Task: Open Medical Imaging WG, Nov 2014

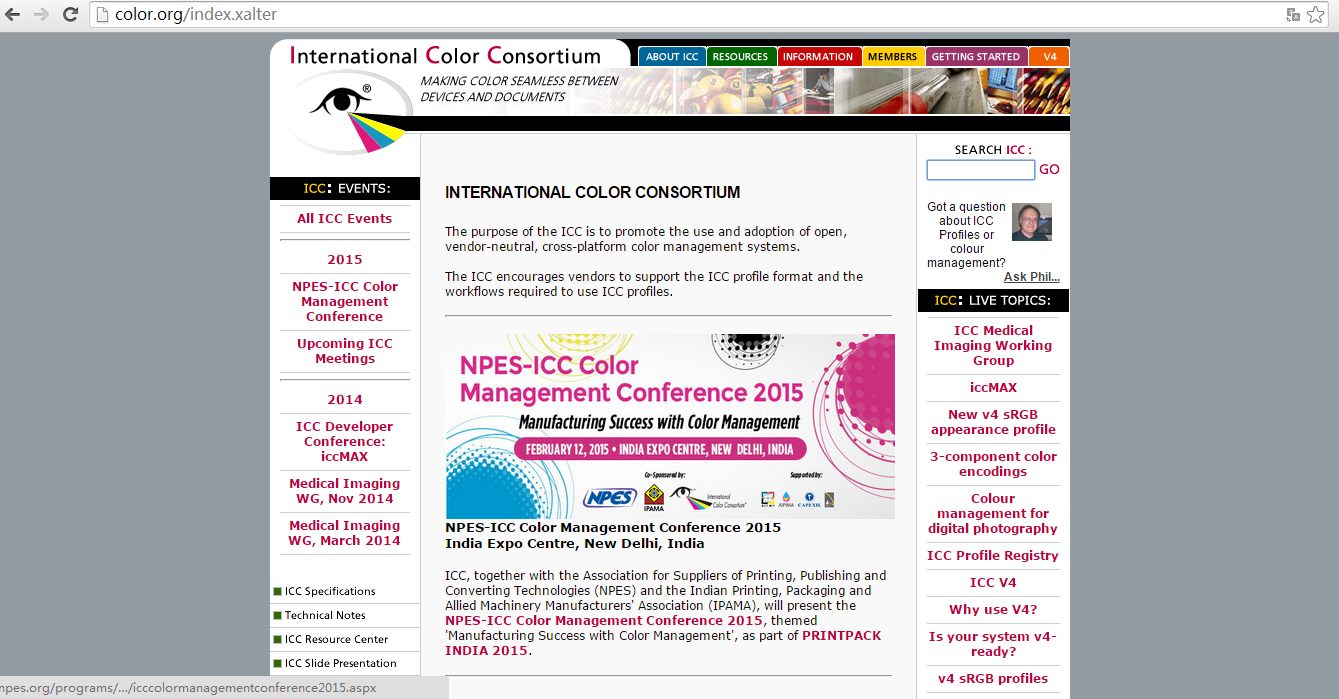Action: [x=345, y=491]
